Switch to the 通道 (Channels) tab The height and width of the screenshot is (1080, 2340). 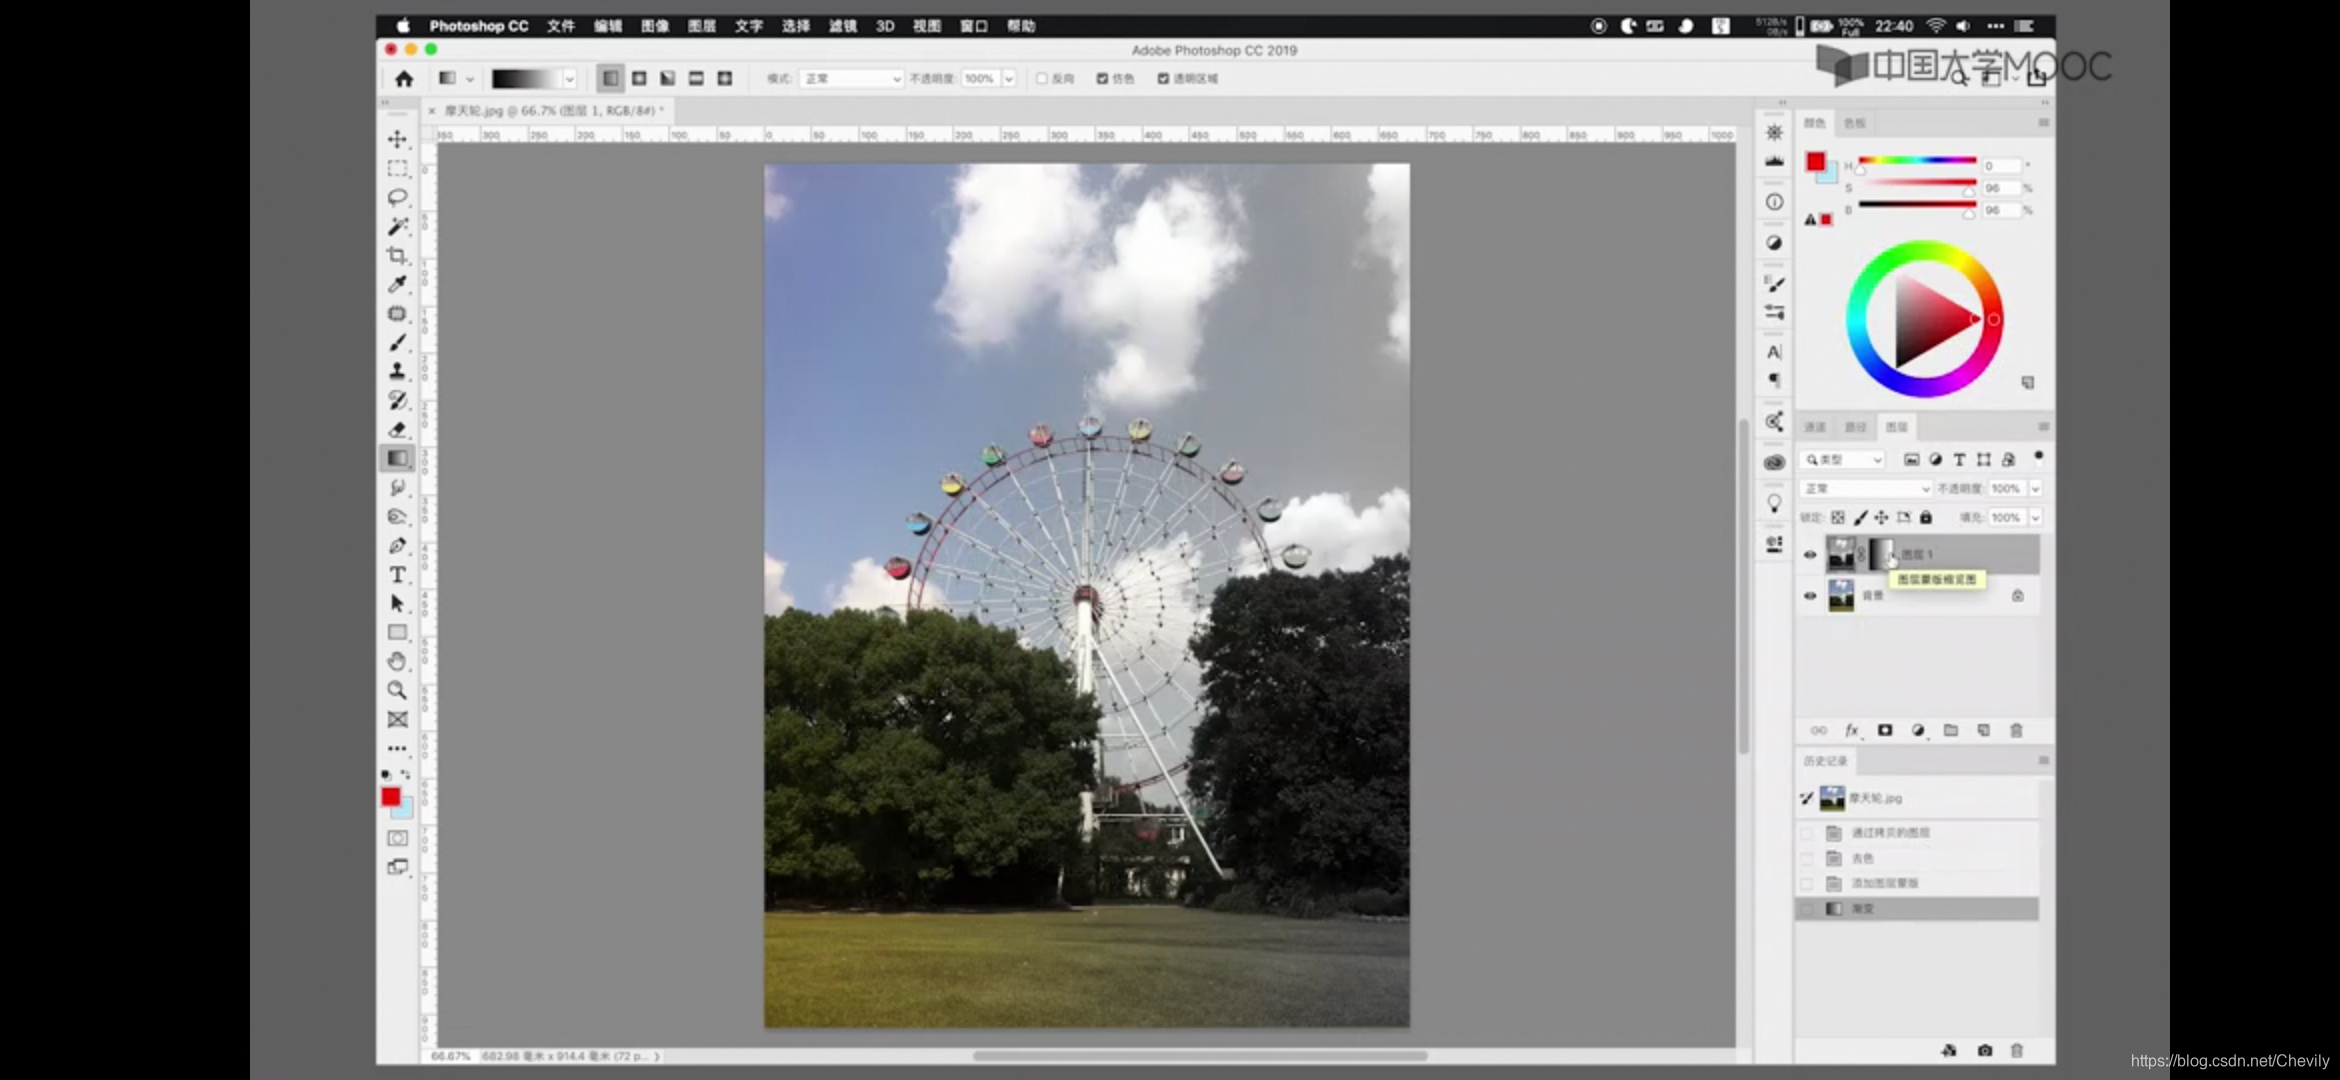coord(1815,427)
